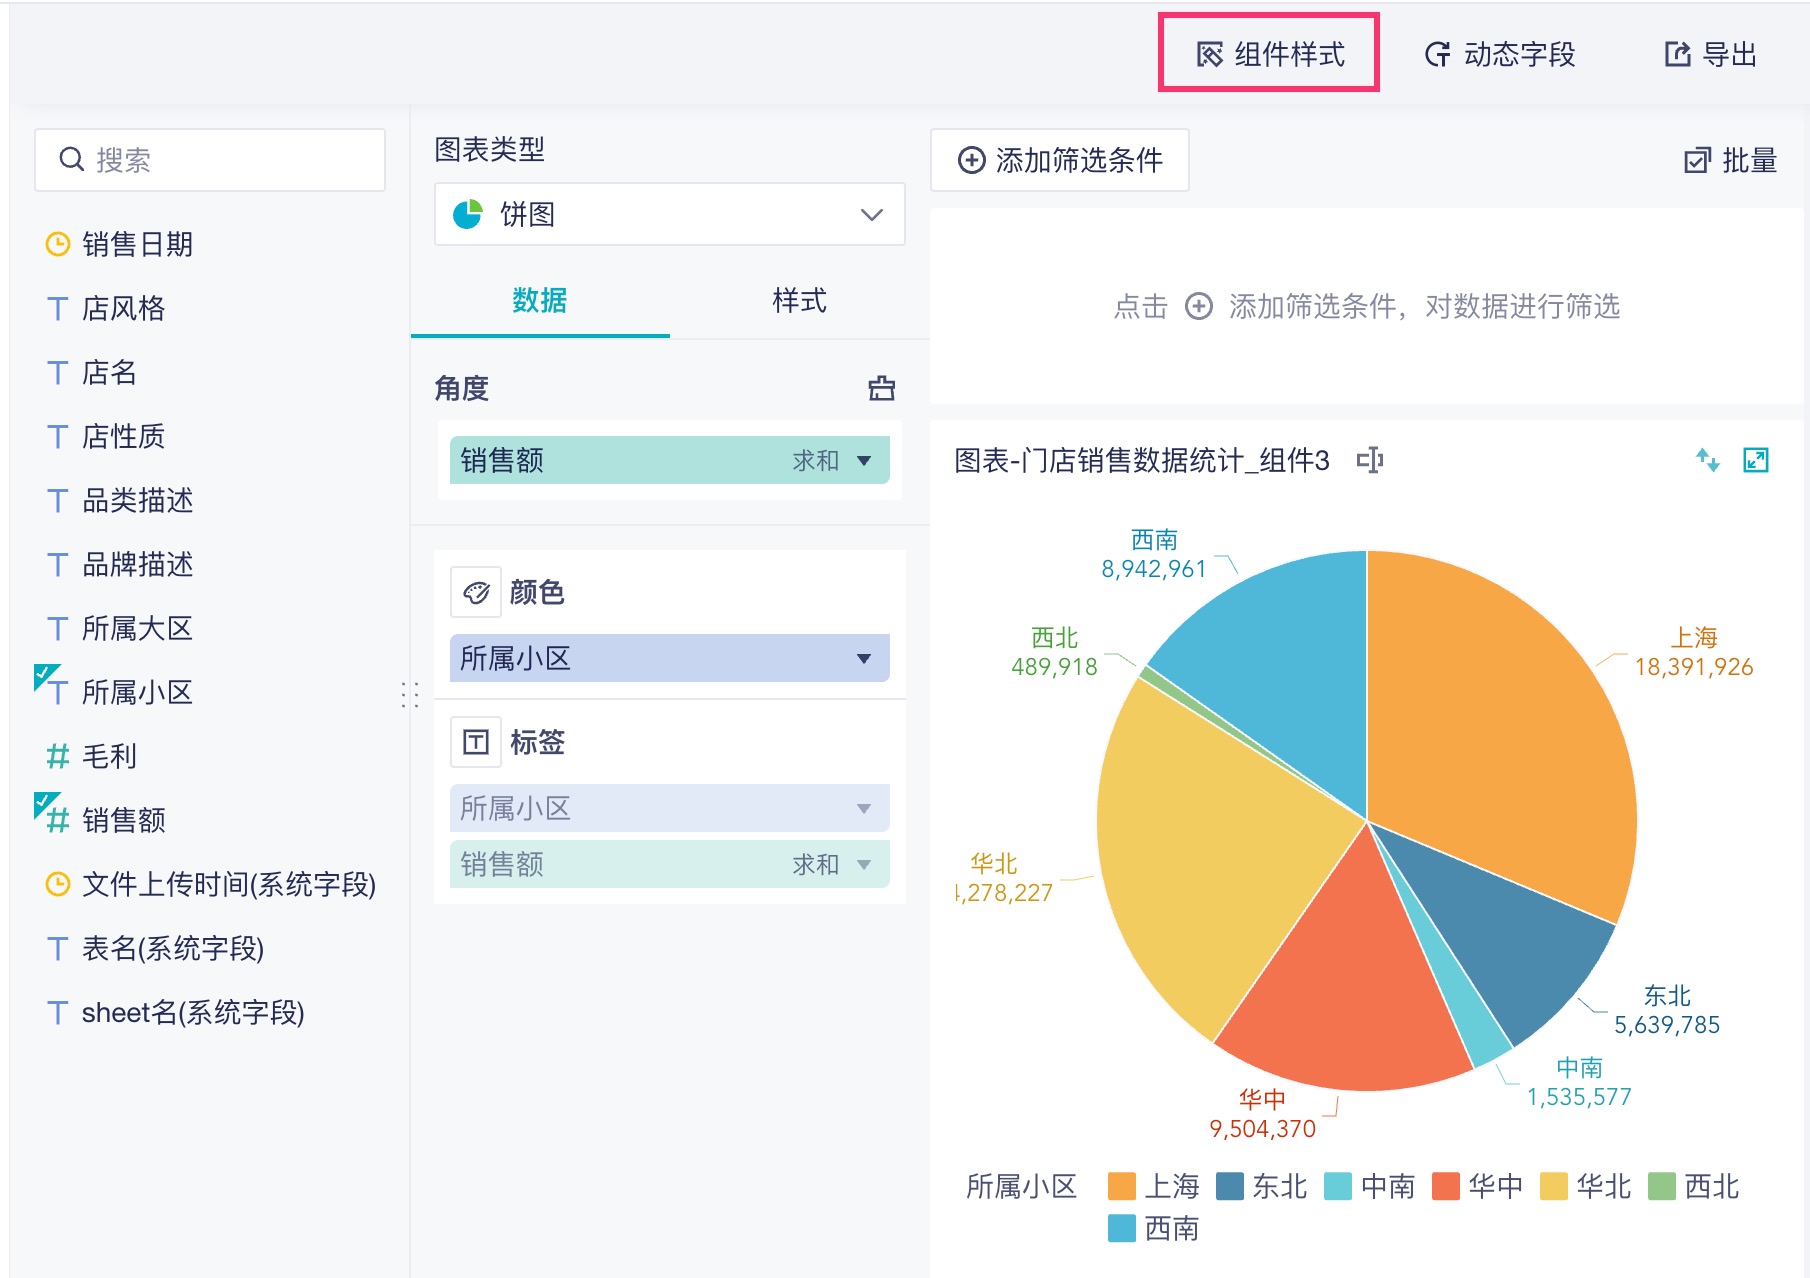Select the 毛利 numeric field
The image size is (1810, 1278).
[92, 756]
